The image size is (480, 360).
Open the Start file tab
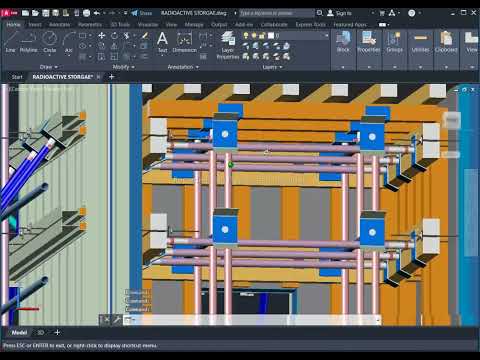pos(17,77)
